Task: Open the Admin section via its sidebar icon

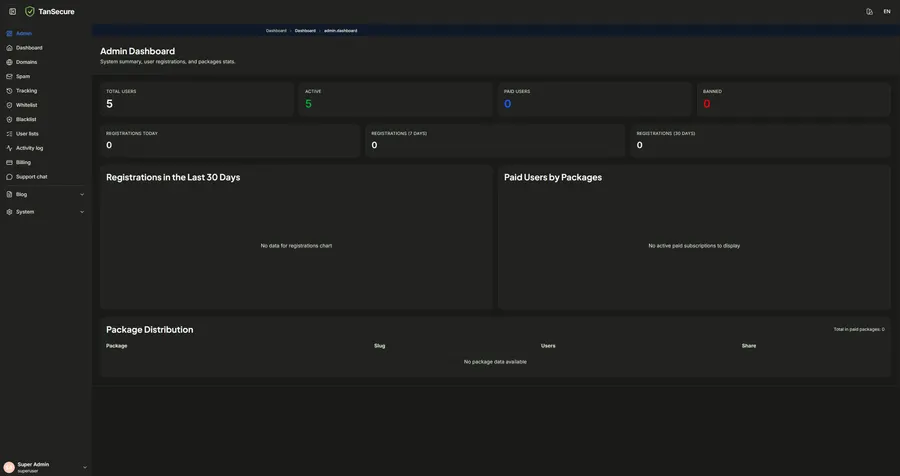Action: (x=9, y=34)
